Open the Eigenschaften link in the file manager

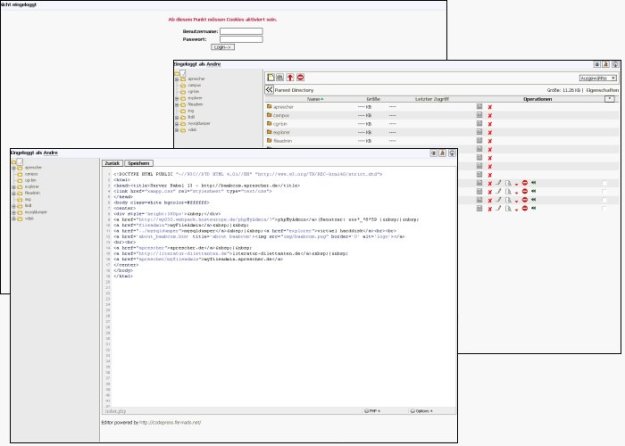point(602,90)
